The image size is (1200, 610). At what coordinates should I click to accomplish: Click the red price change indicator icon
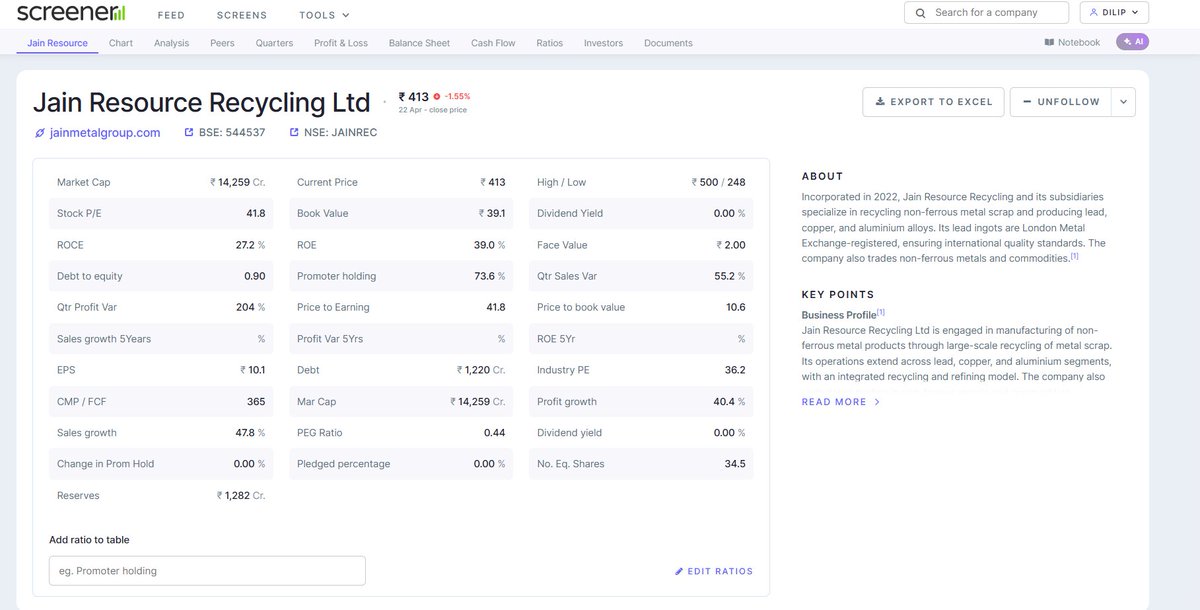pyautogui.click(x=437, y=97)
